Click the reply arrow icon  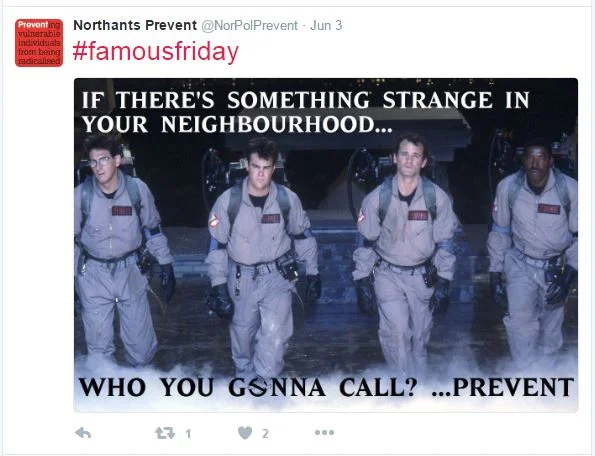click(x=83, y=432)
